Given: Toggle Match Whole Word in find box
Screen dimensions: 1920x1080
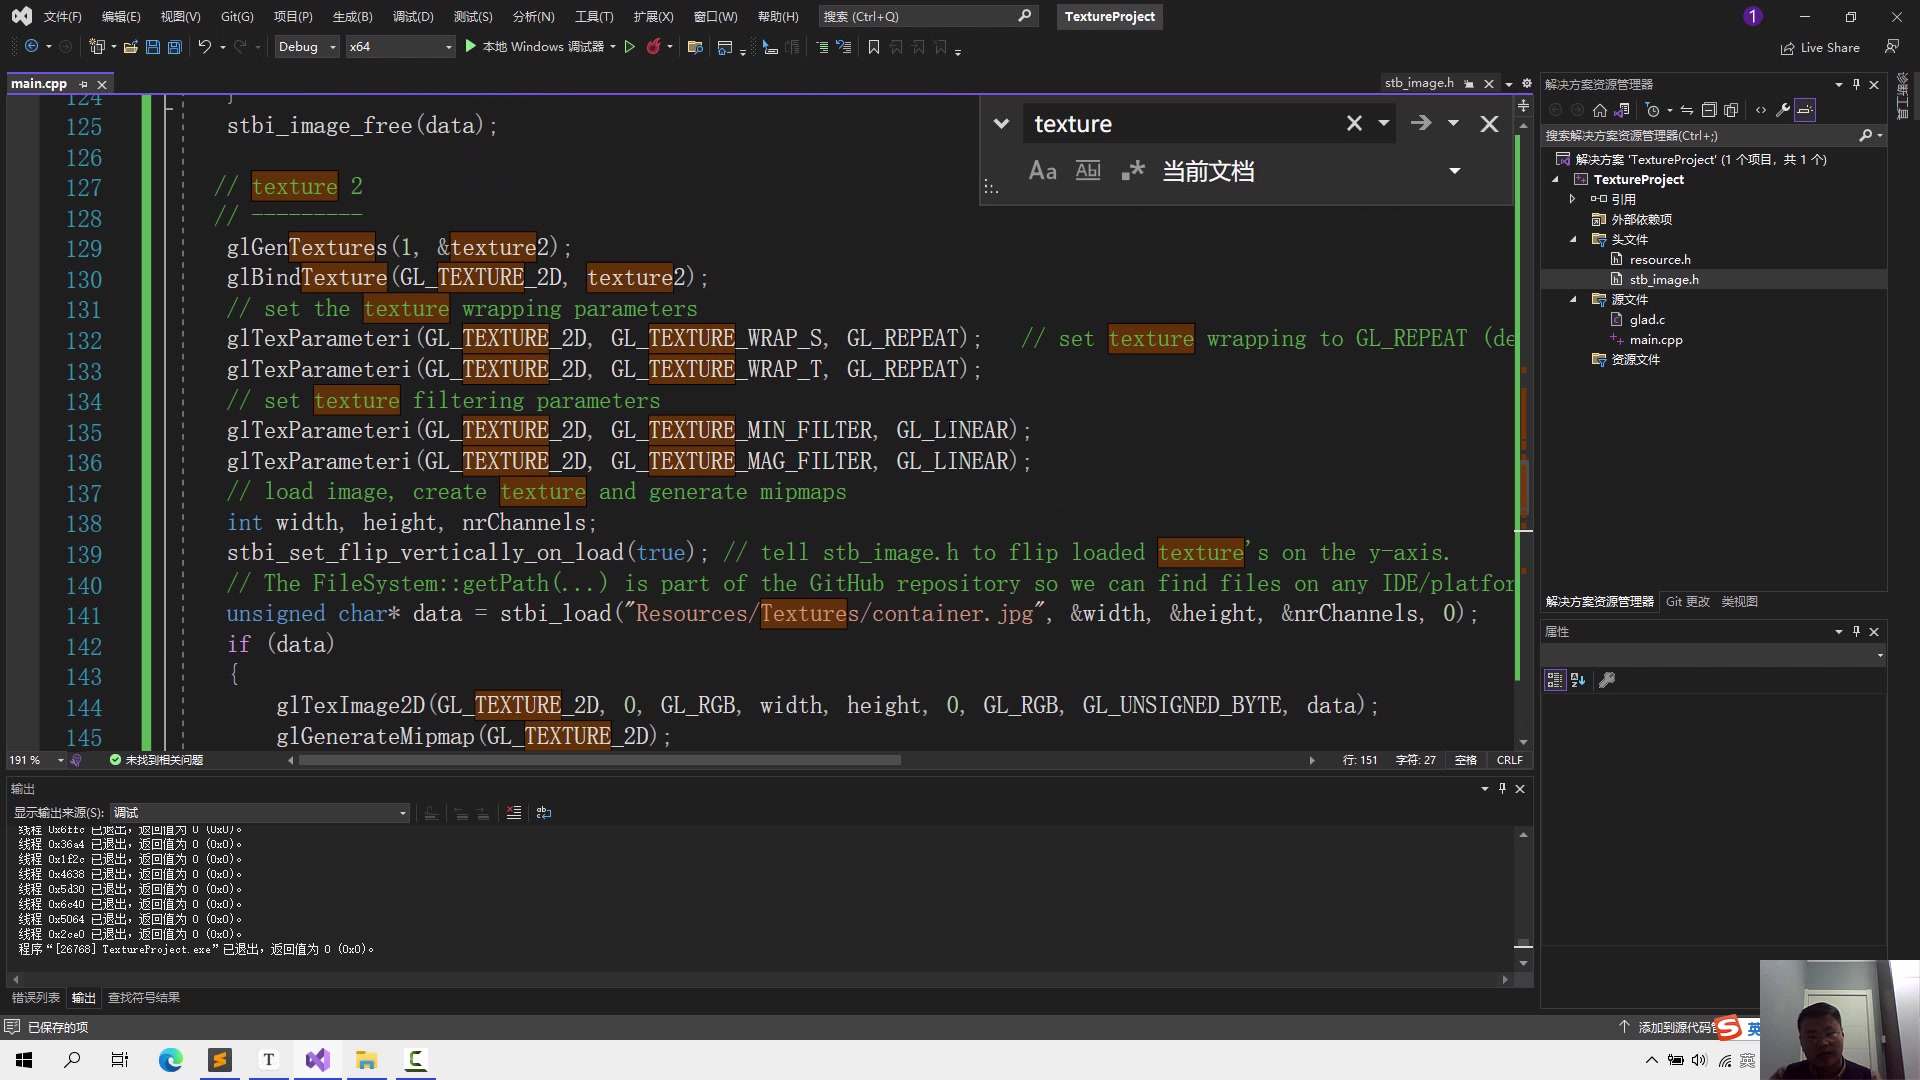Looking at the screenshot, I should [x=1087, y=171].
